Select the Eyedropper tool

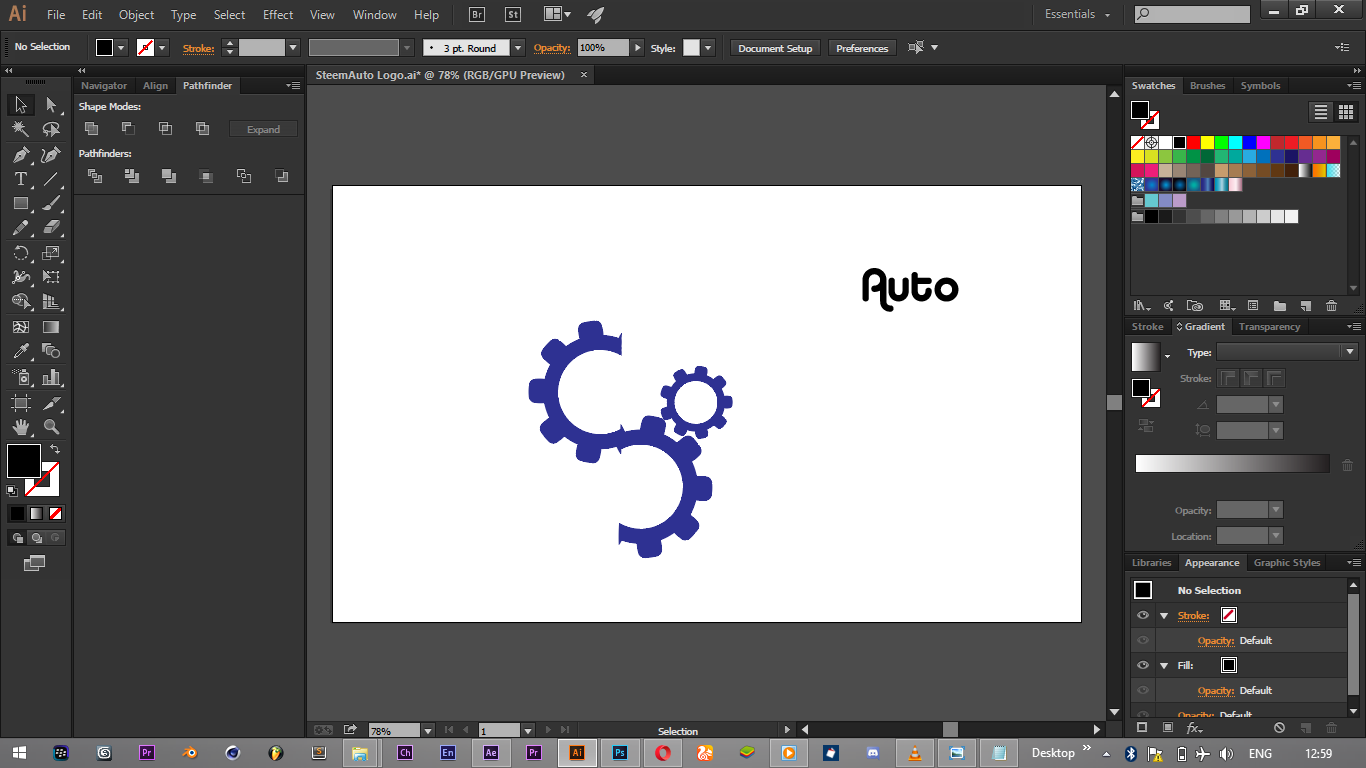(20, 351)
